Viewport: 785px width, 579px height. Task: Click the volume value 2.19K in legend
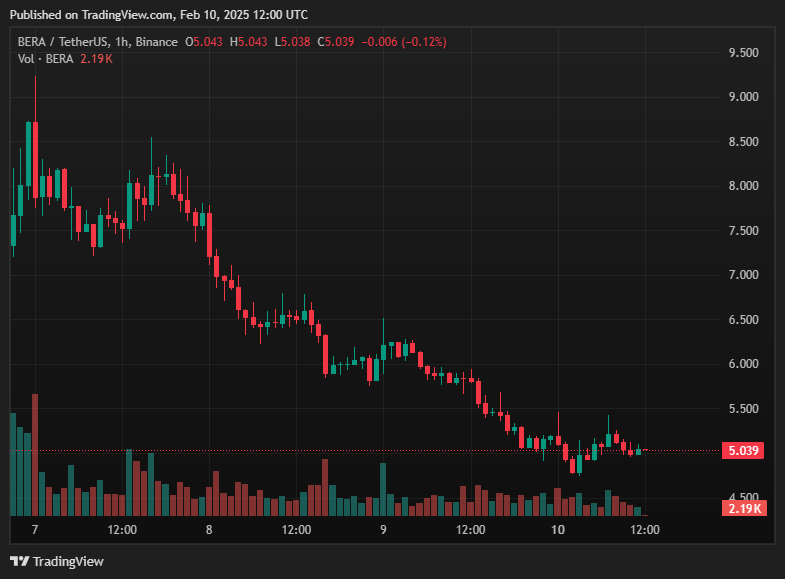click(x=97, y=59)
